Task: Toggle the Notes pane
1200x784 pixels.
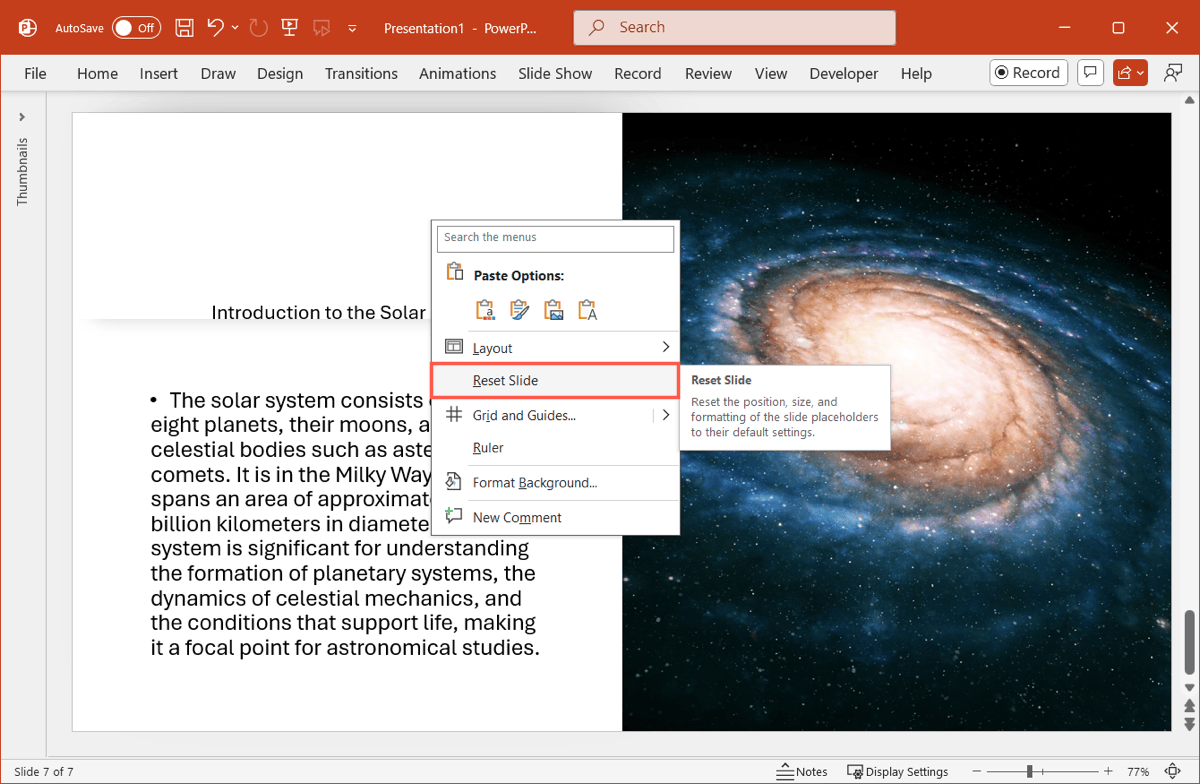Action: [802, 772]
